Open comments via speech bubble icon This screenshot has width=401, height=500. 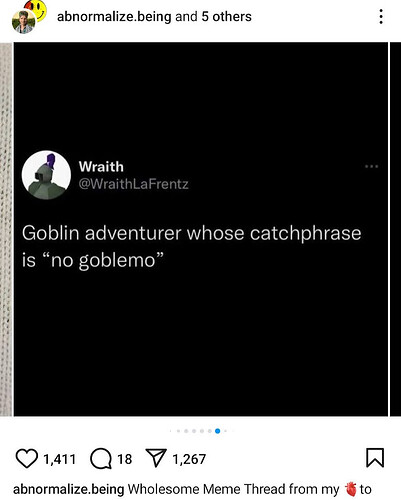click(x=101, y=459)
